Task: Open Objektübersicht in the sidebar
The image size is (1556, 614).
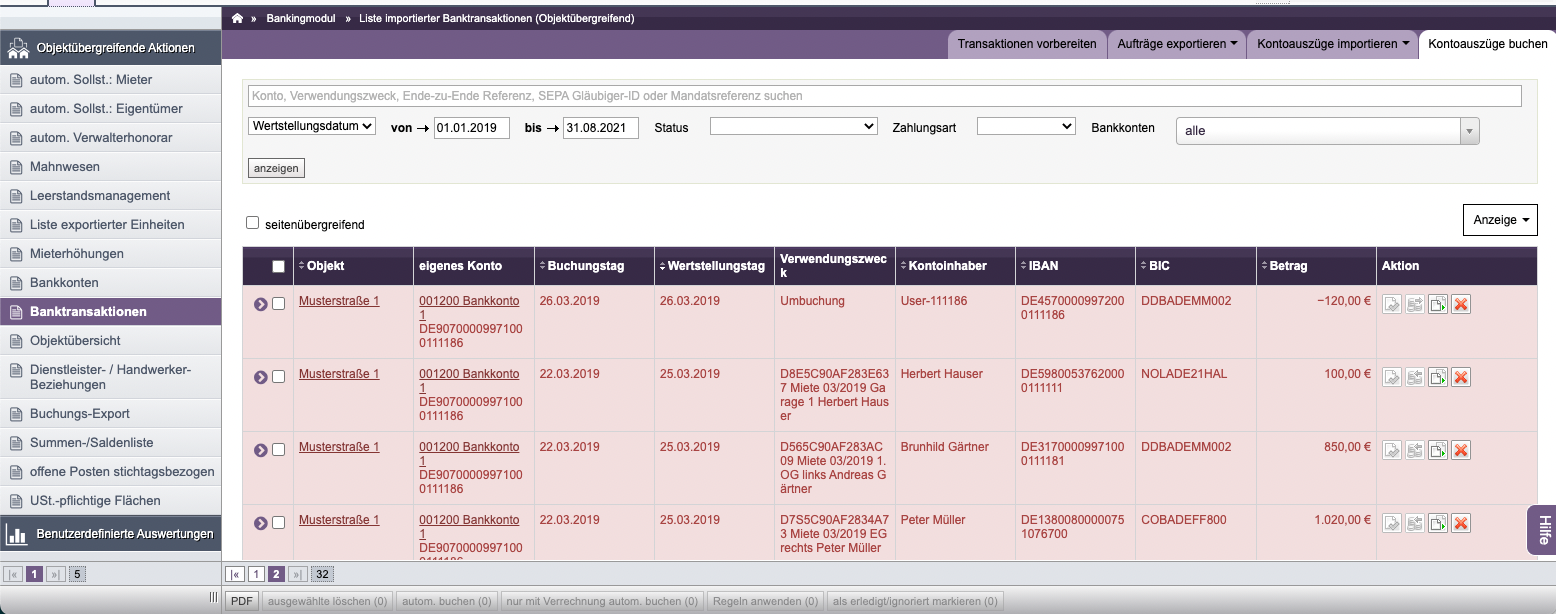Action: pyautogui.click(x=111, y=341)
